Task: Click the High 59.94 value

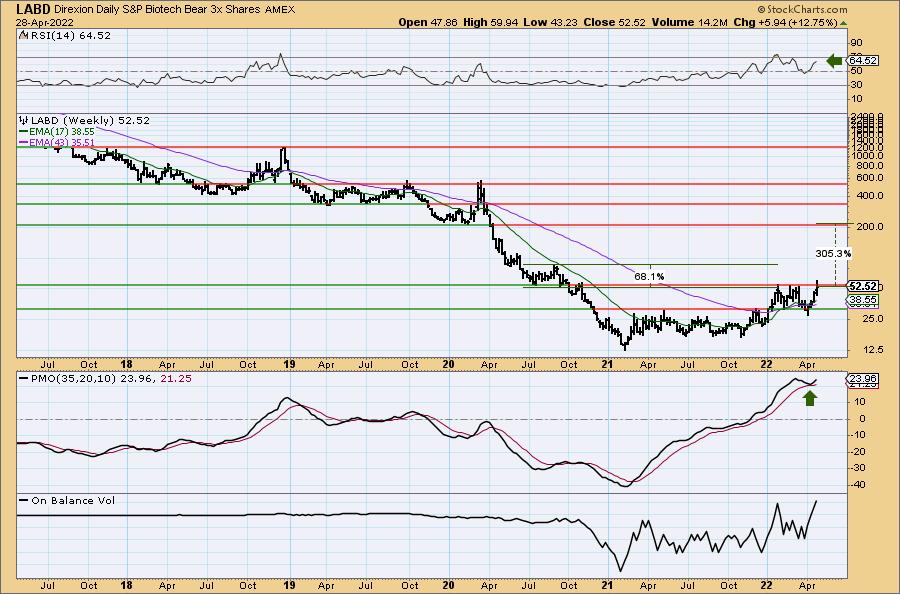Action: click(491, 22)
